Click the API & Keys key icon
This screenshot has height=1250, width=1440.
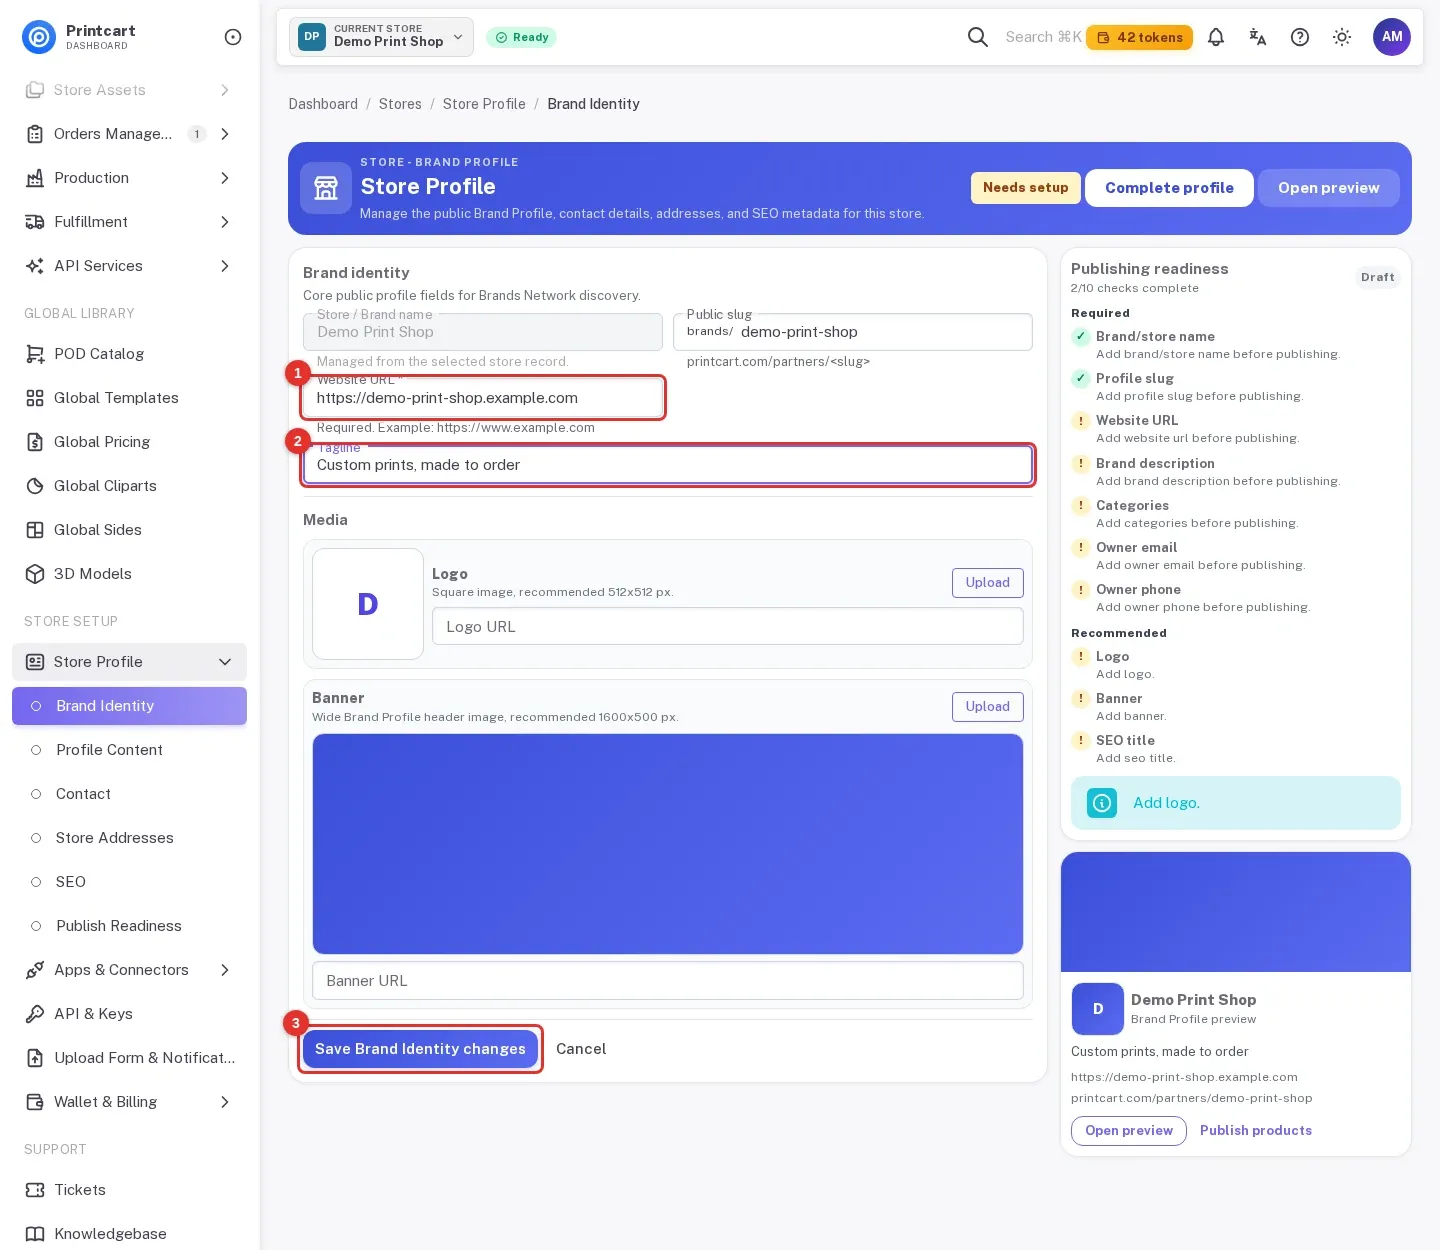click(35, 1014)
